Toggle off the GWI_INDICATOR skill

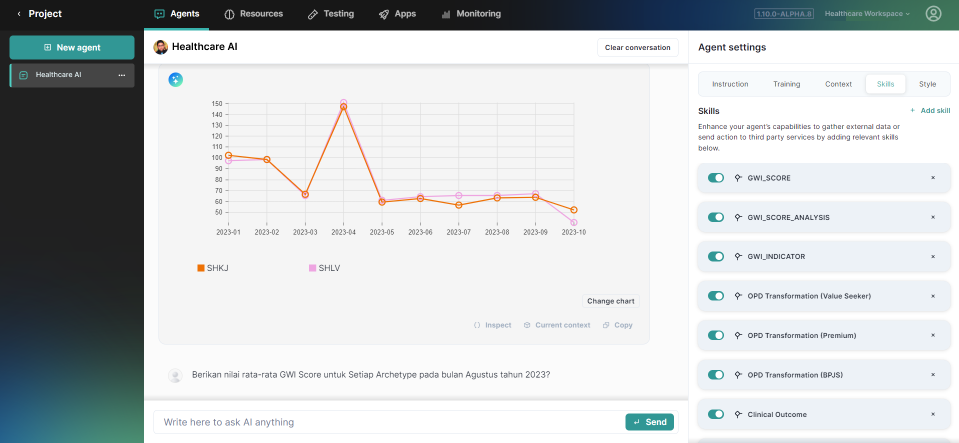pyautogui.click(x=716, y=257)
